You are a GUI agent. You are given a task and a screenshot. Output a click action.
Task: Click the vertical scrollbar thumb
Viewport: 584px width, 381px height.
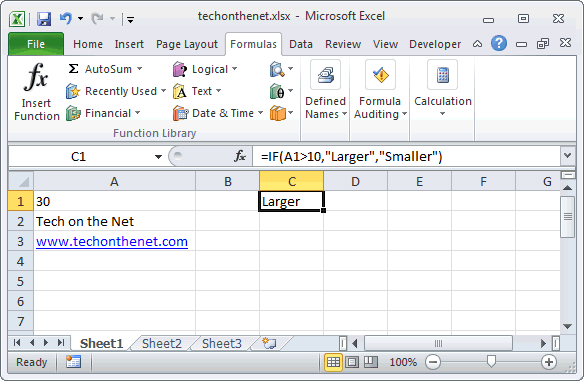click(x=568, y=216)
